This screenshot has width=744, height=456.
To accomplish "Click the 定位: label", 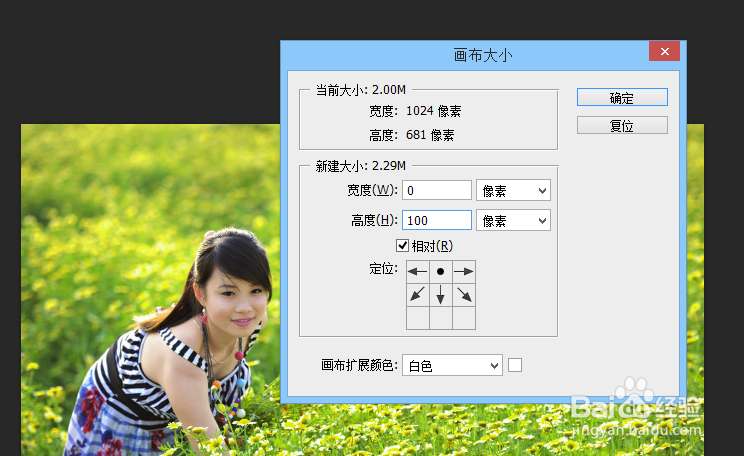I will [x=383, y=269].
